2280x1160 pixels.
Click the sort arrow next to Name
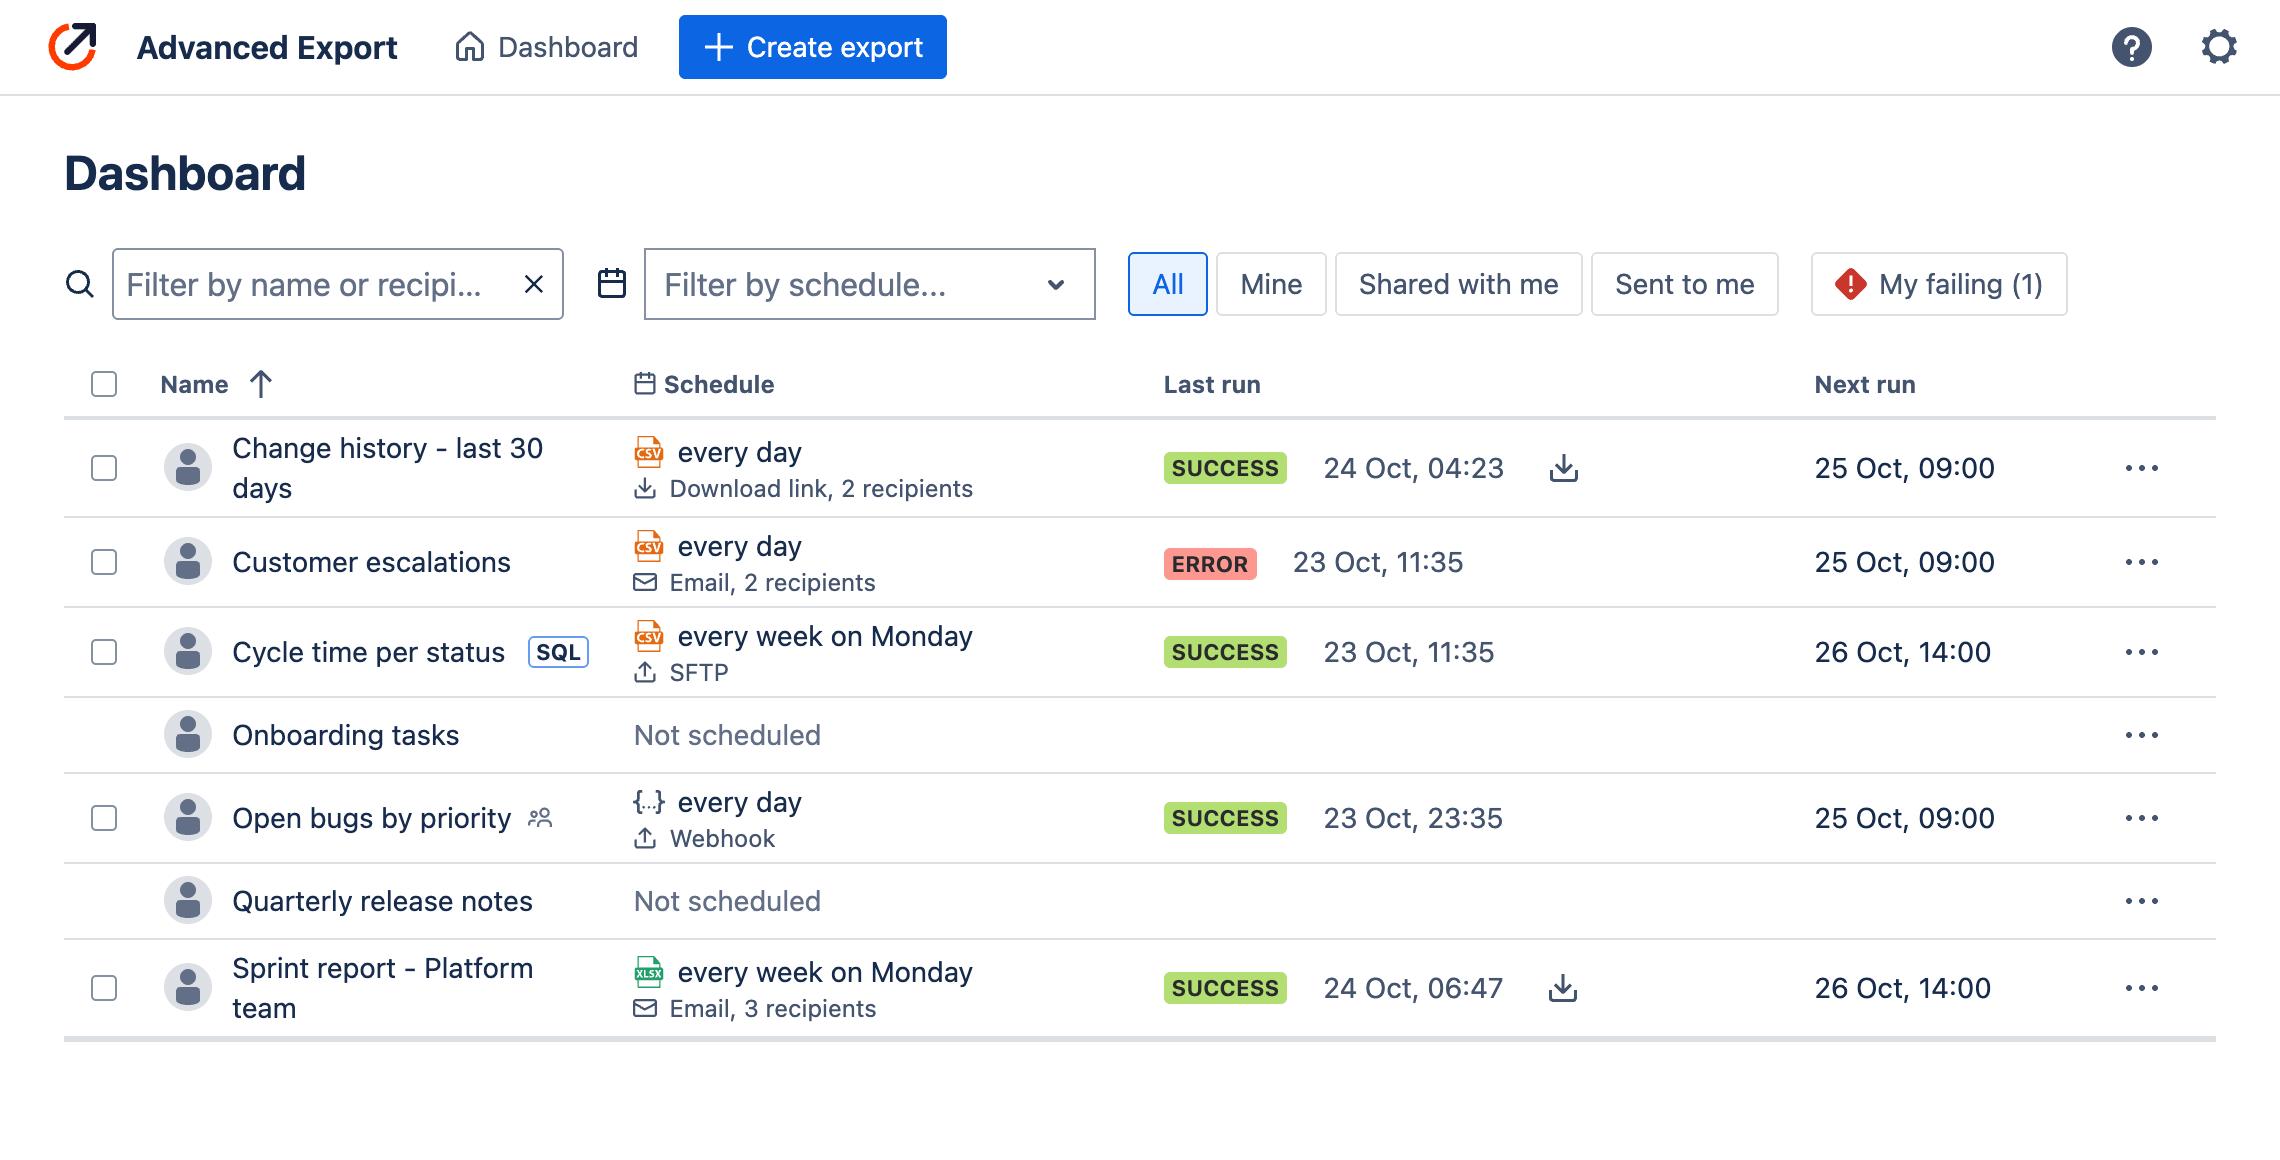click(261, 384)
